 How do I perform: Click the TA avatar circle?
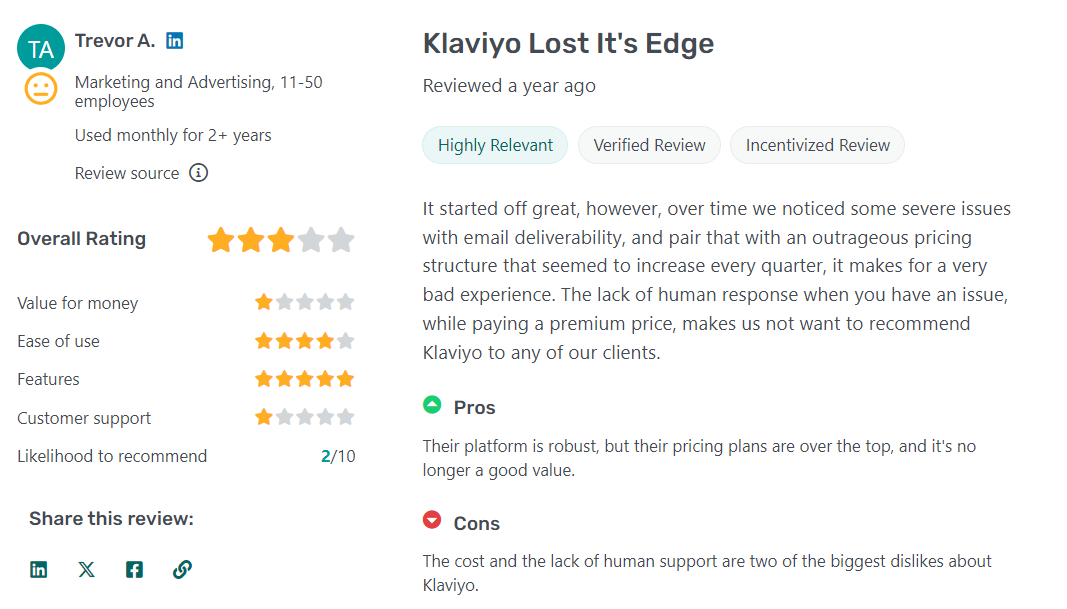pos(41,47)
